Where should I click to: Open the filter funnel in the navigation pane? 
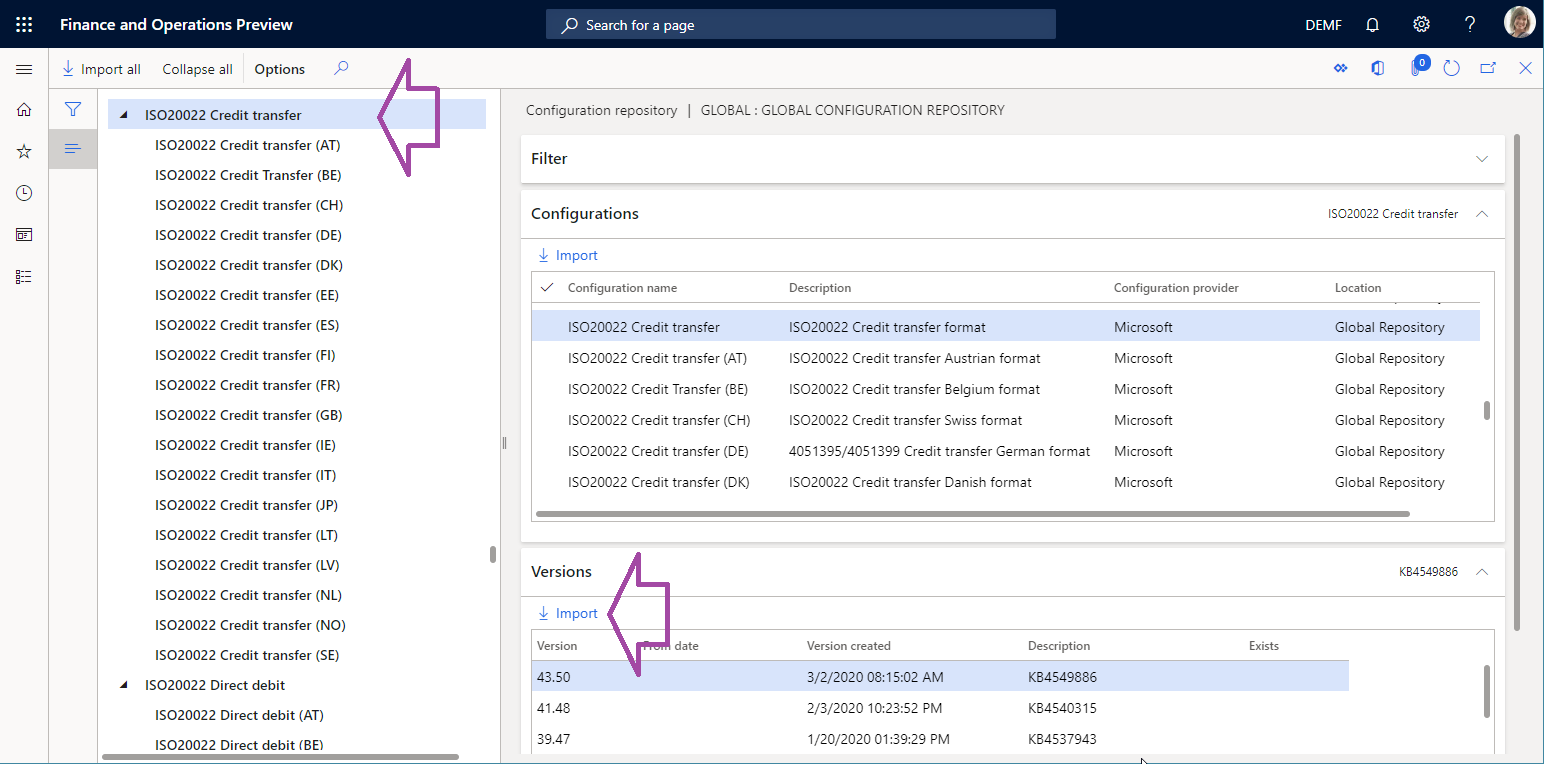(72, 109)
